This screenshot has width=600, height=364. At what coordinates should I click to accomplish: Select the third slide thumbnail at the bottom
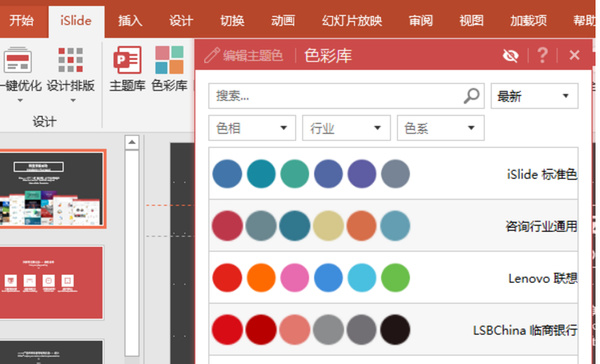51,352
